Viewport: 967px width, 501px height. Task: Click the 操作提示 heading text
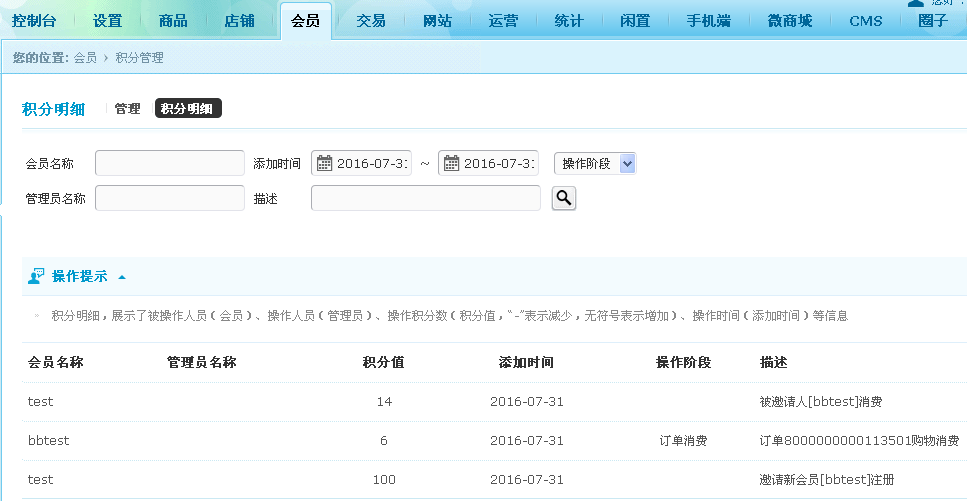80,276
